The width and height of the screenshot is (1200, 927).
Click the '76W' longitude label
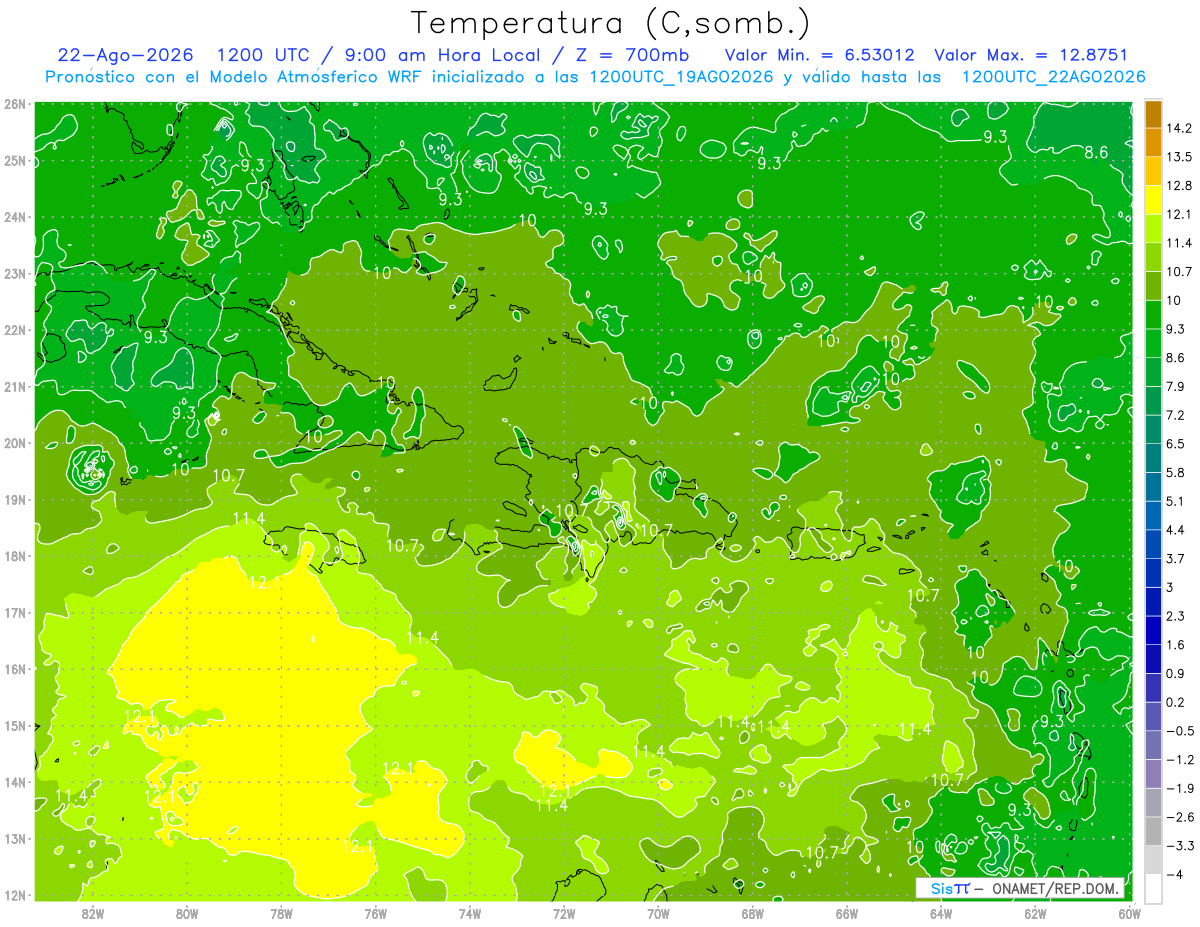(x=375, y=912)
